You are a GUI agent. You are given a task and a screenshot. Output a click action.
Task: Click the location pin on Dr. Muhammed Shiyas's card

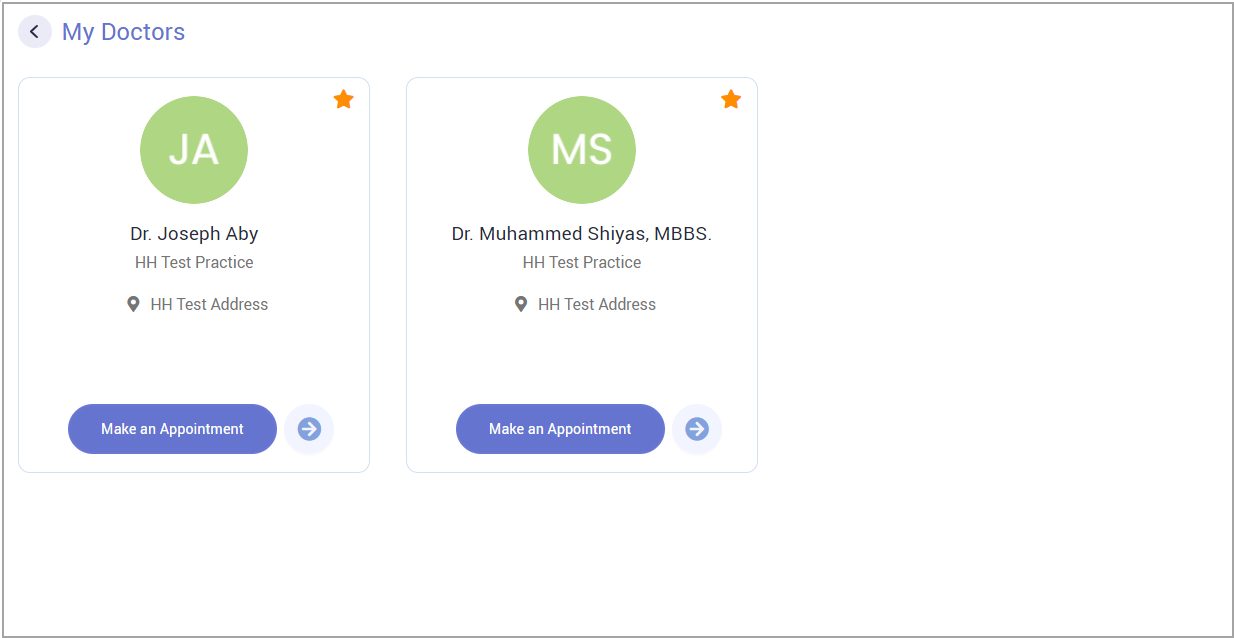click(x=521, y=304)
